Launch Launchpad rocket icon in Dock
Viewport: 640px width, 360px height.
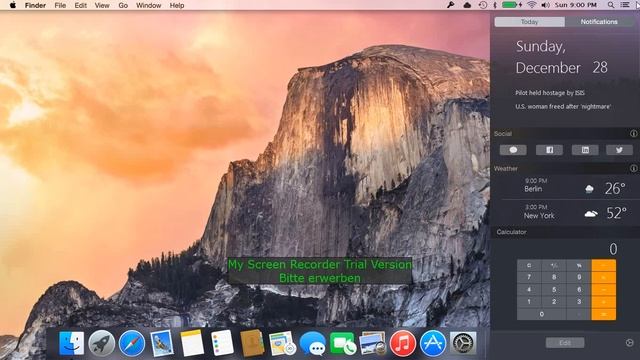[102, 343]
